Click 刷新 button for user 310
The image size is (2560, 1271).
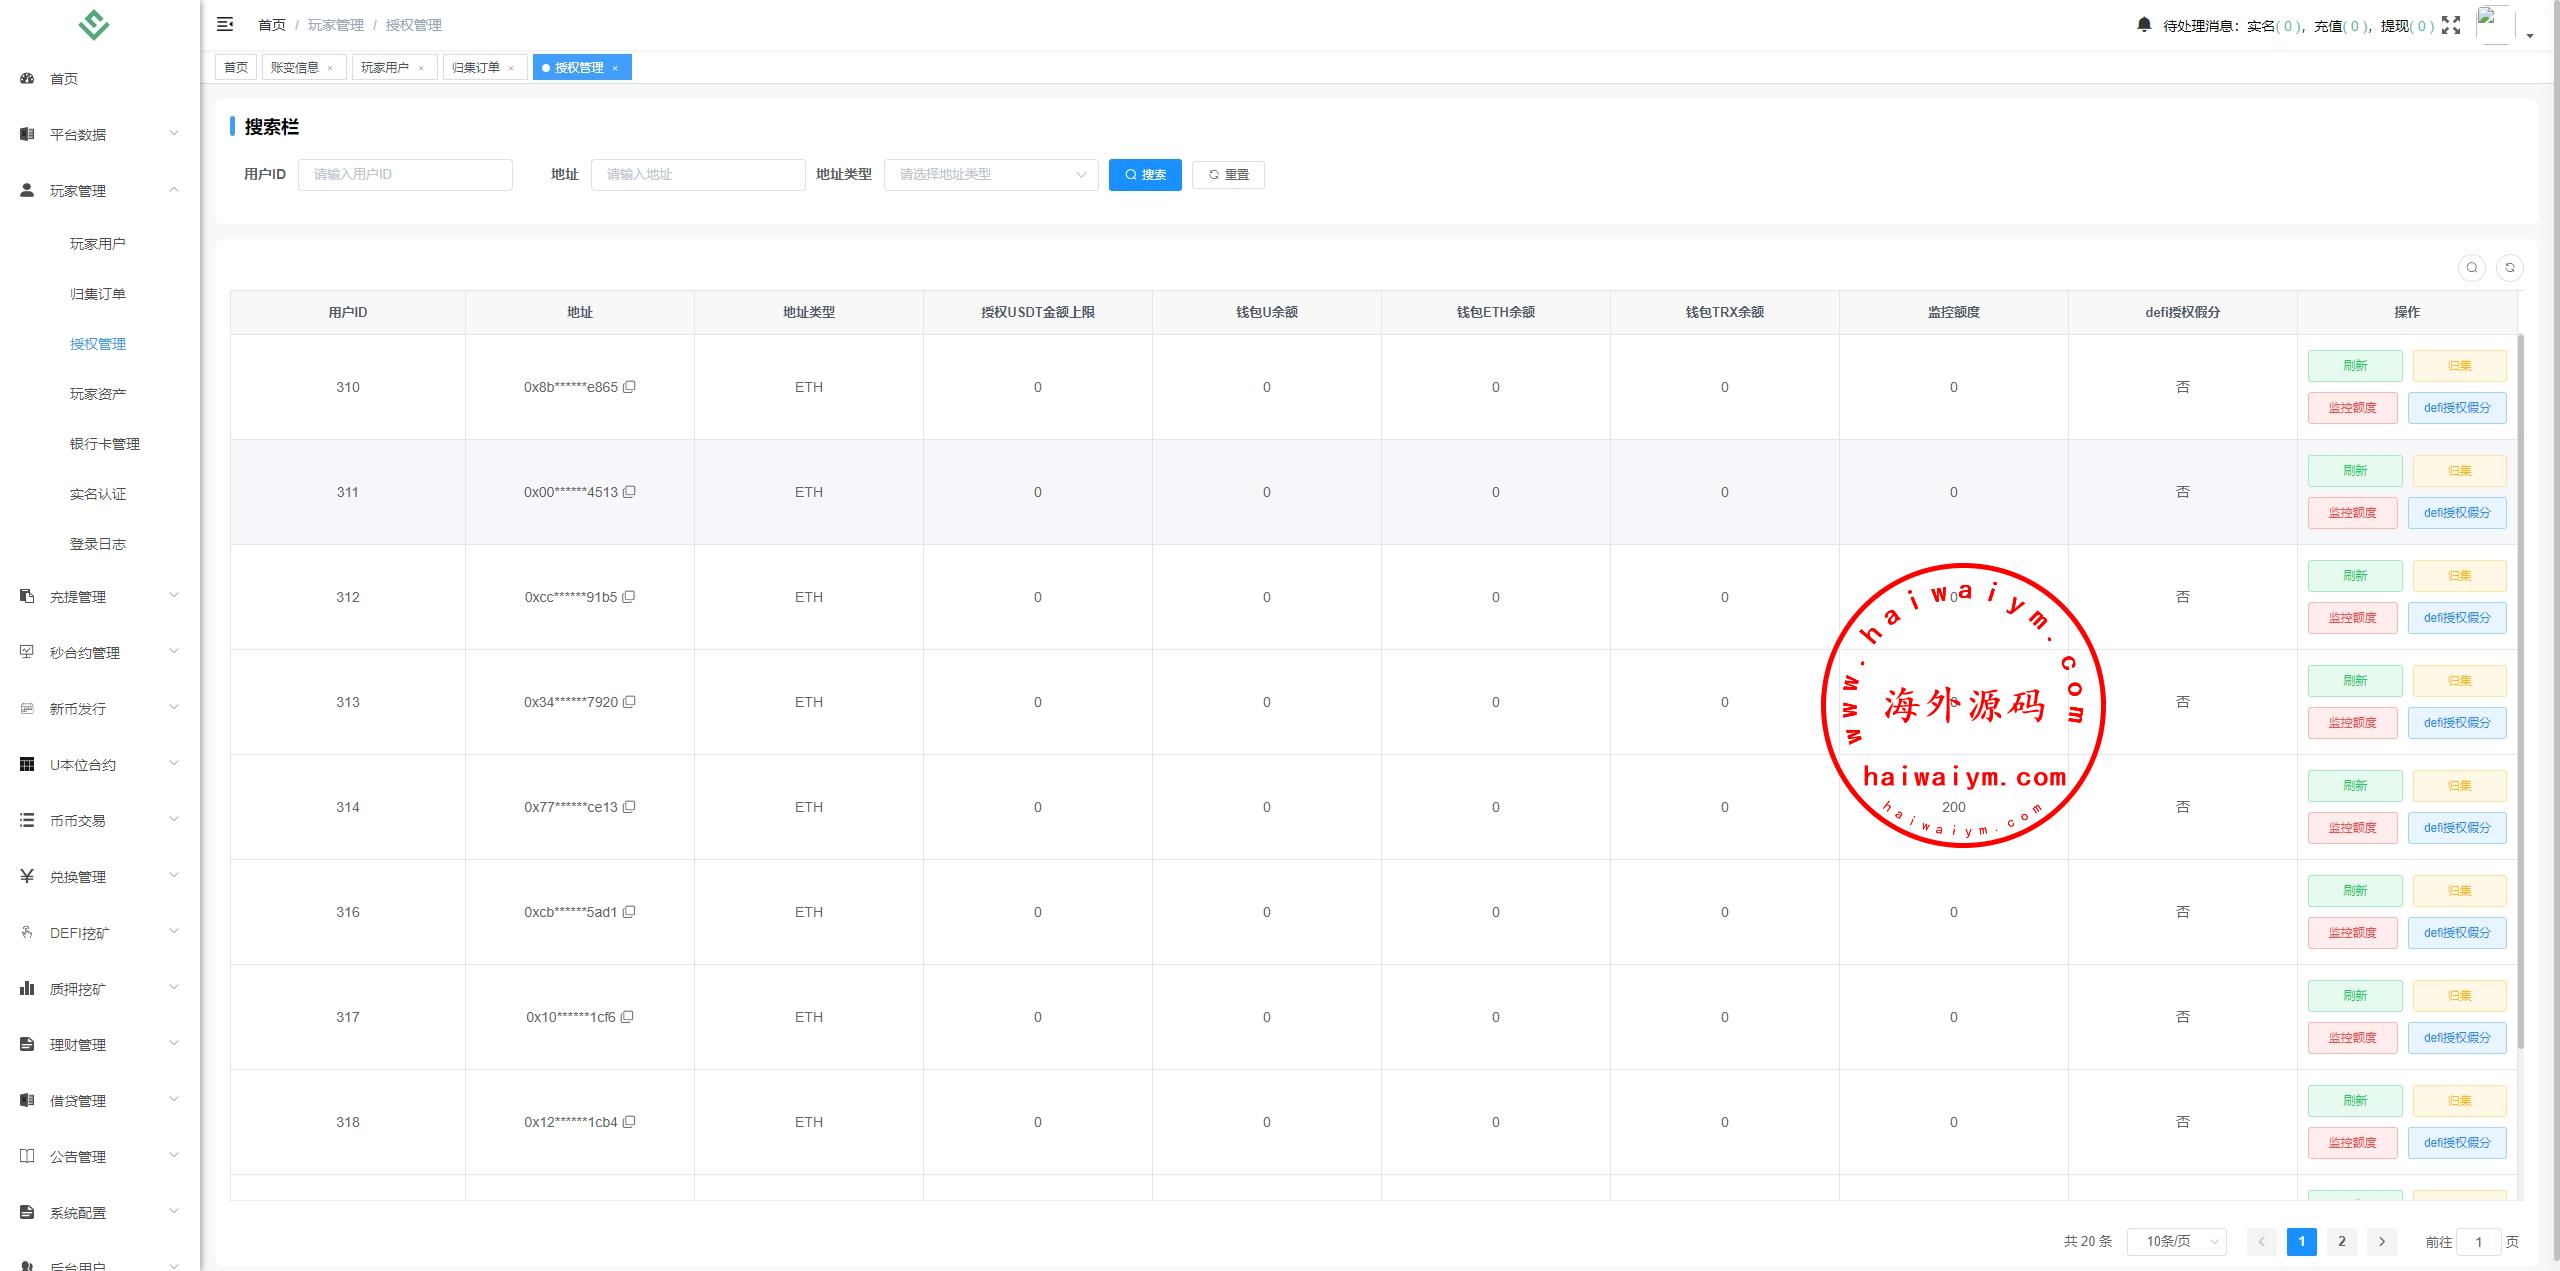coord(2354,366)
